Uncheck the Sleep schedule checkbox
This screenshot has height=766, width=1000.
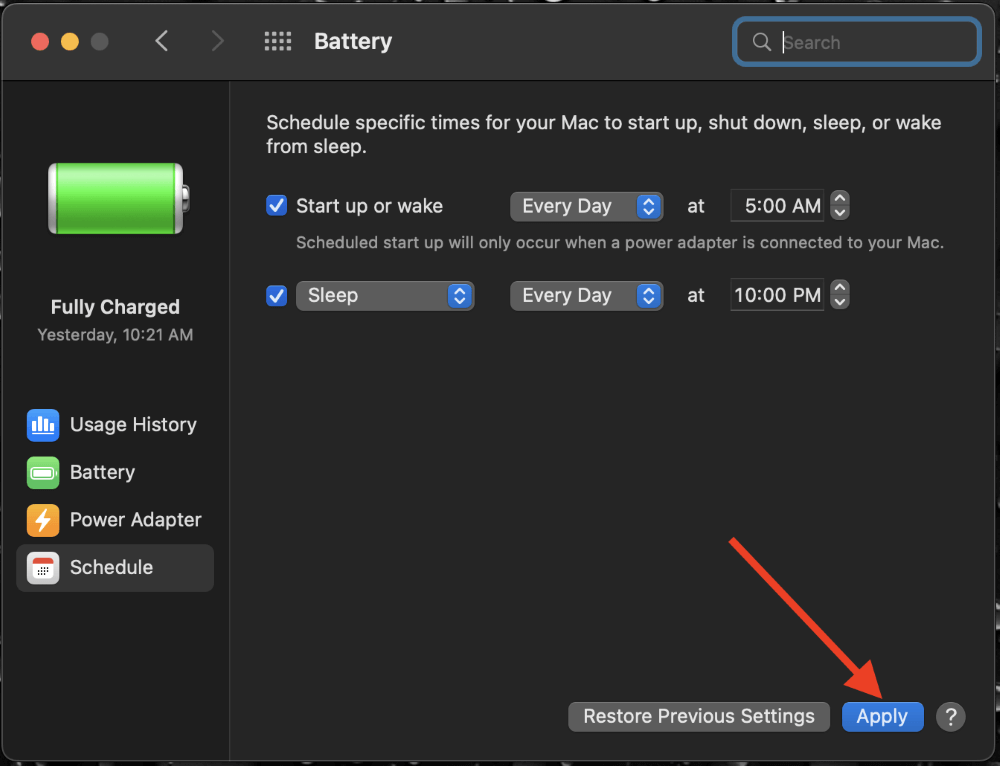coord(276,295)
